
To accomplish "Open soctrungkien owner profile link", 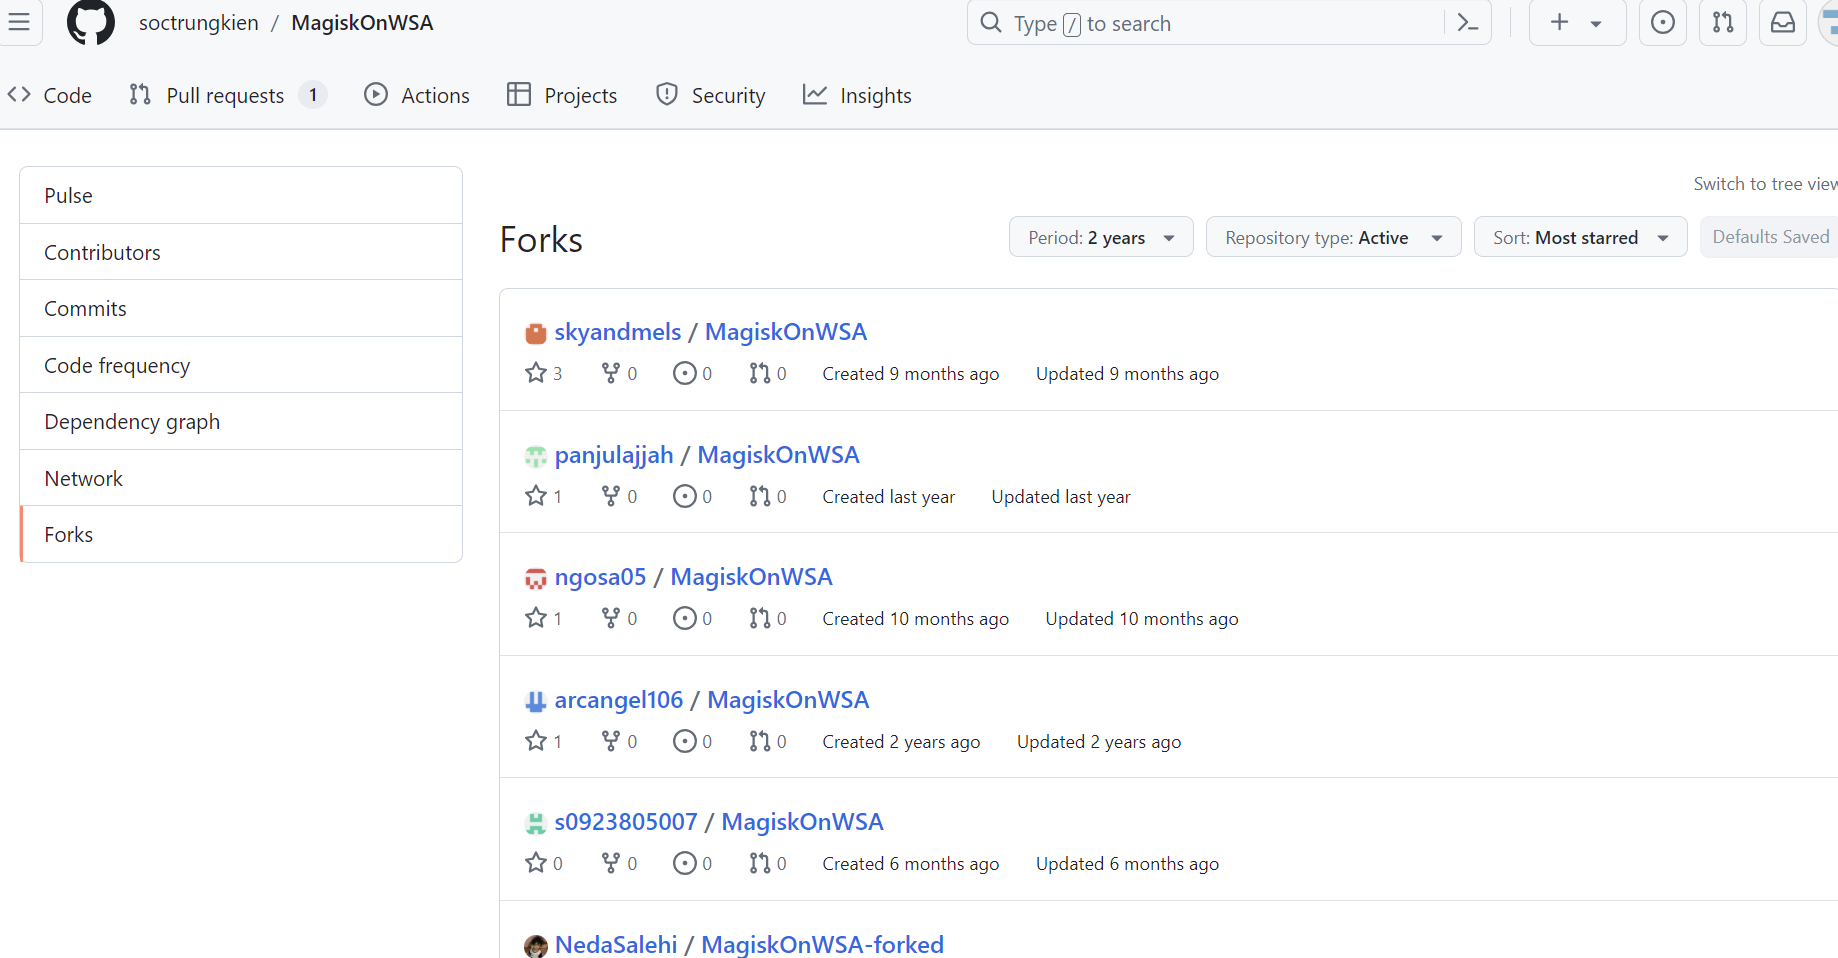I will (199, 23).
